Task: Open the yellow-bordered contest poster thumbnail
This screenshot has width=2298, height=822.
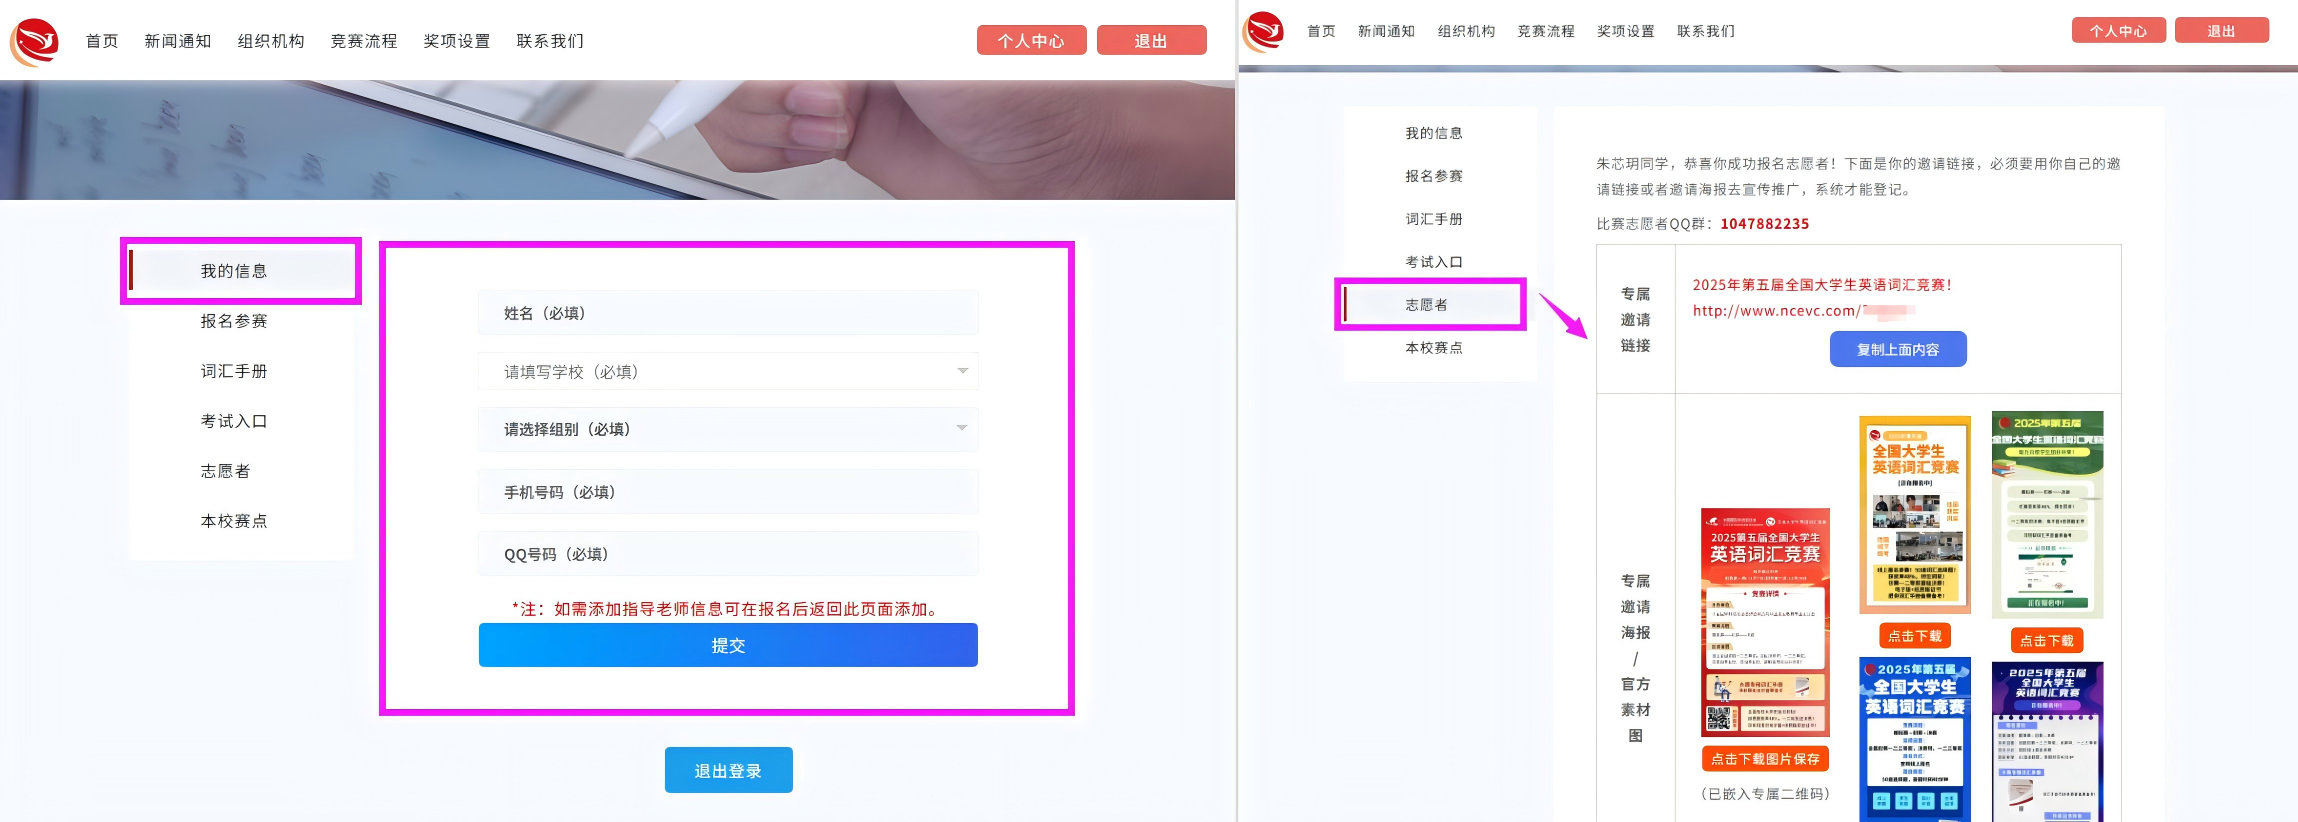Action: 1914,514
